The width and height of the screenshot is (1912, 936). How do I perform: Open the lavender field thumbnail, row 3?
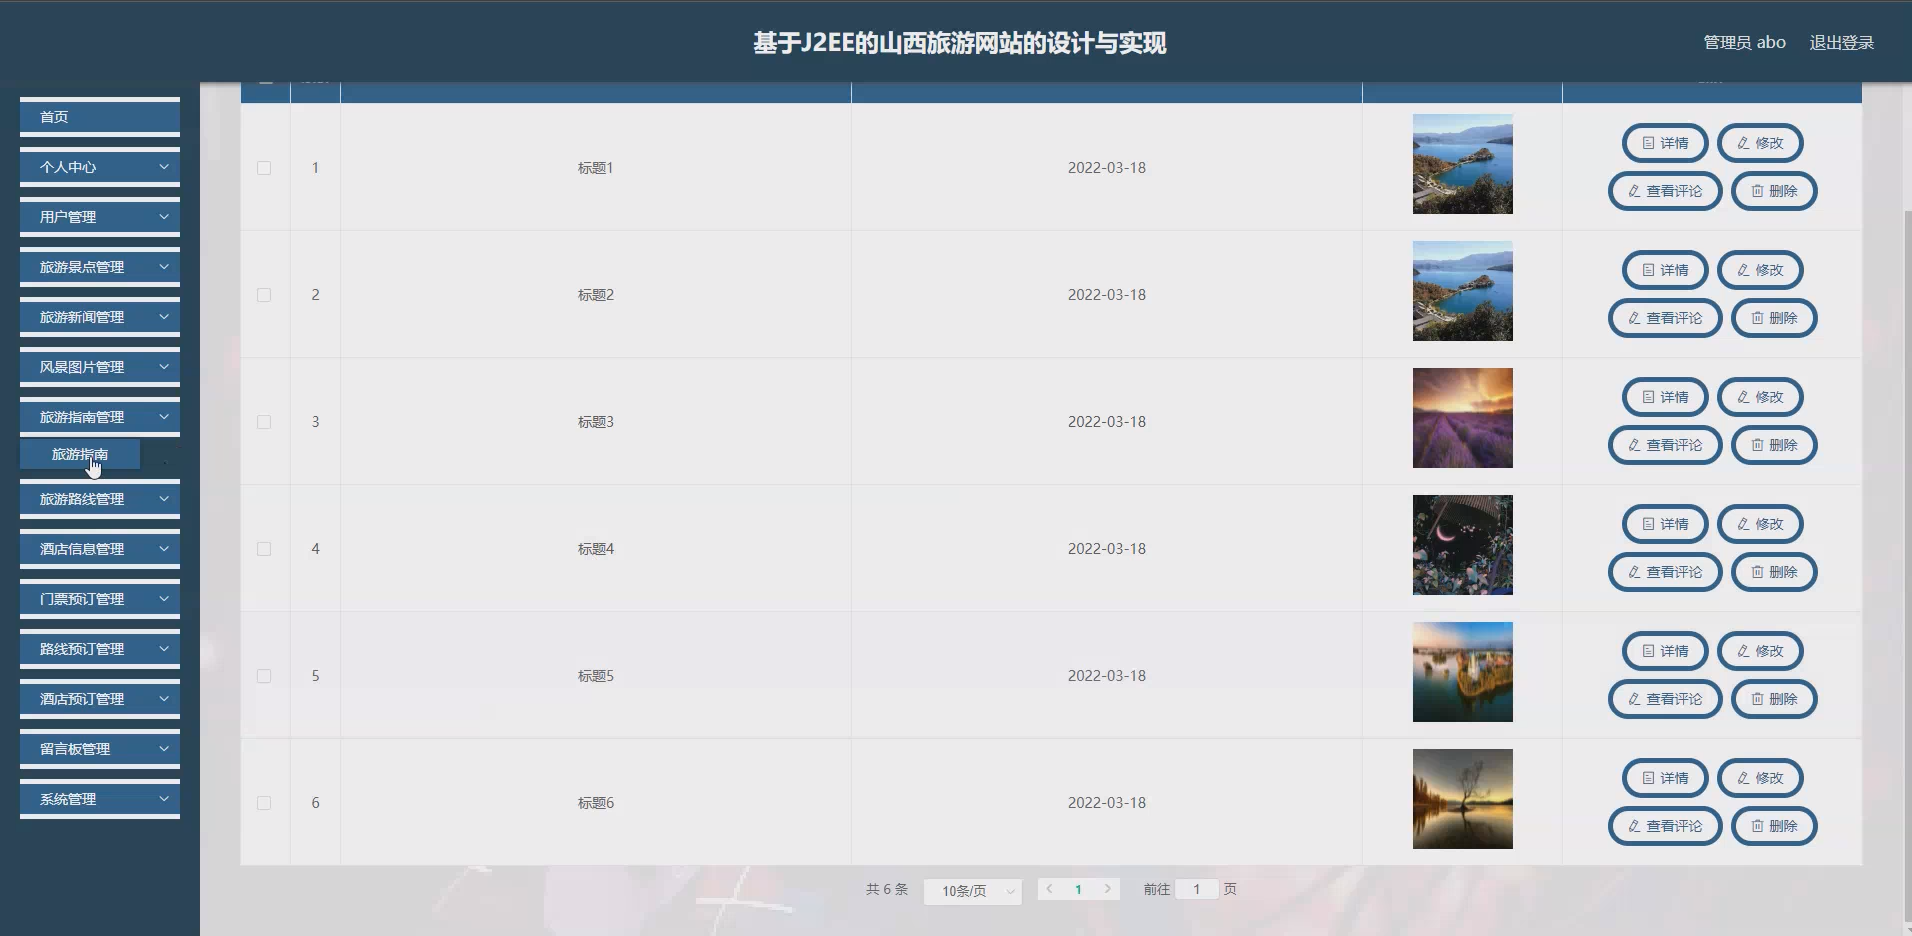pos(1462,418)
